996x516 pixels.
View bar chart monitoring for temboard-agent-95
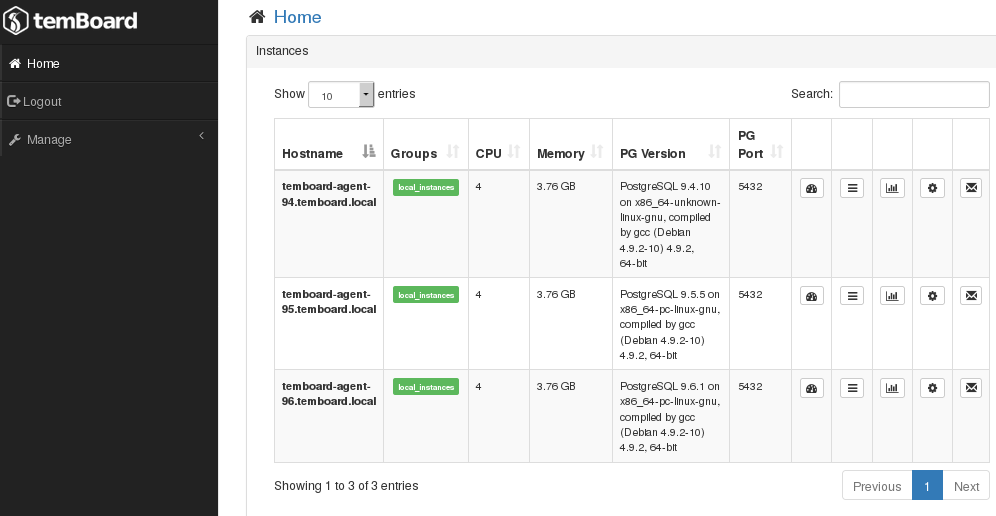(x=892, y=296)
